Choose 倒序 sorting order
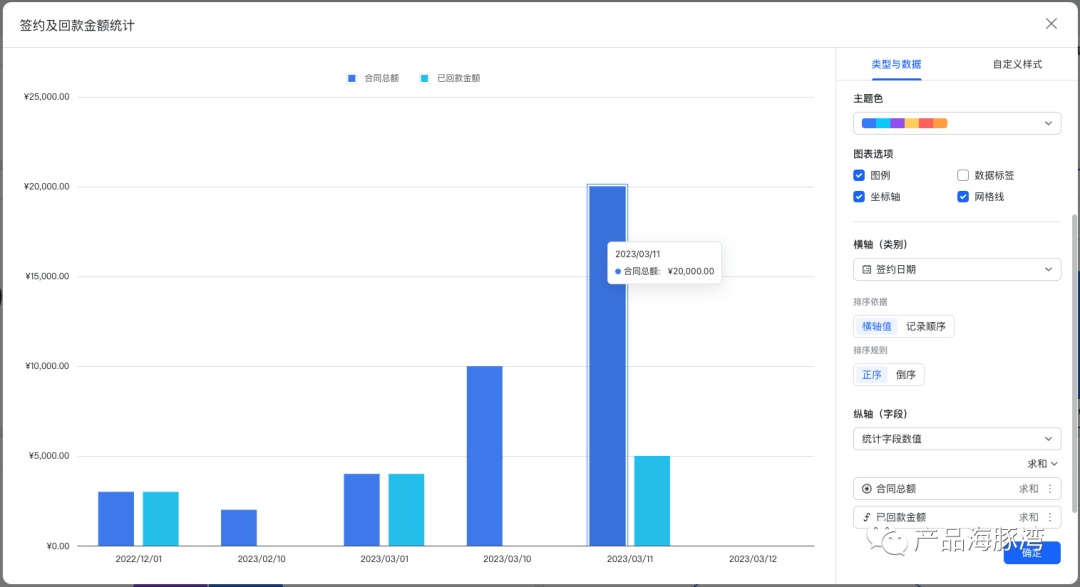 pos(905,375)
